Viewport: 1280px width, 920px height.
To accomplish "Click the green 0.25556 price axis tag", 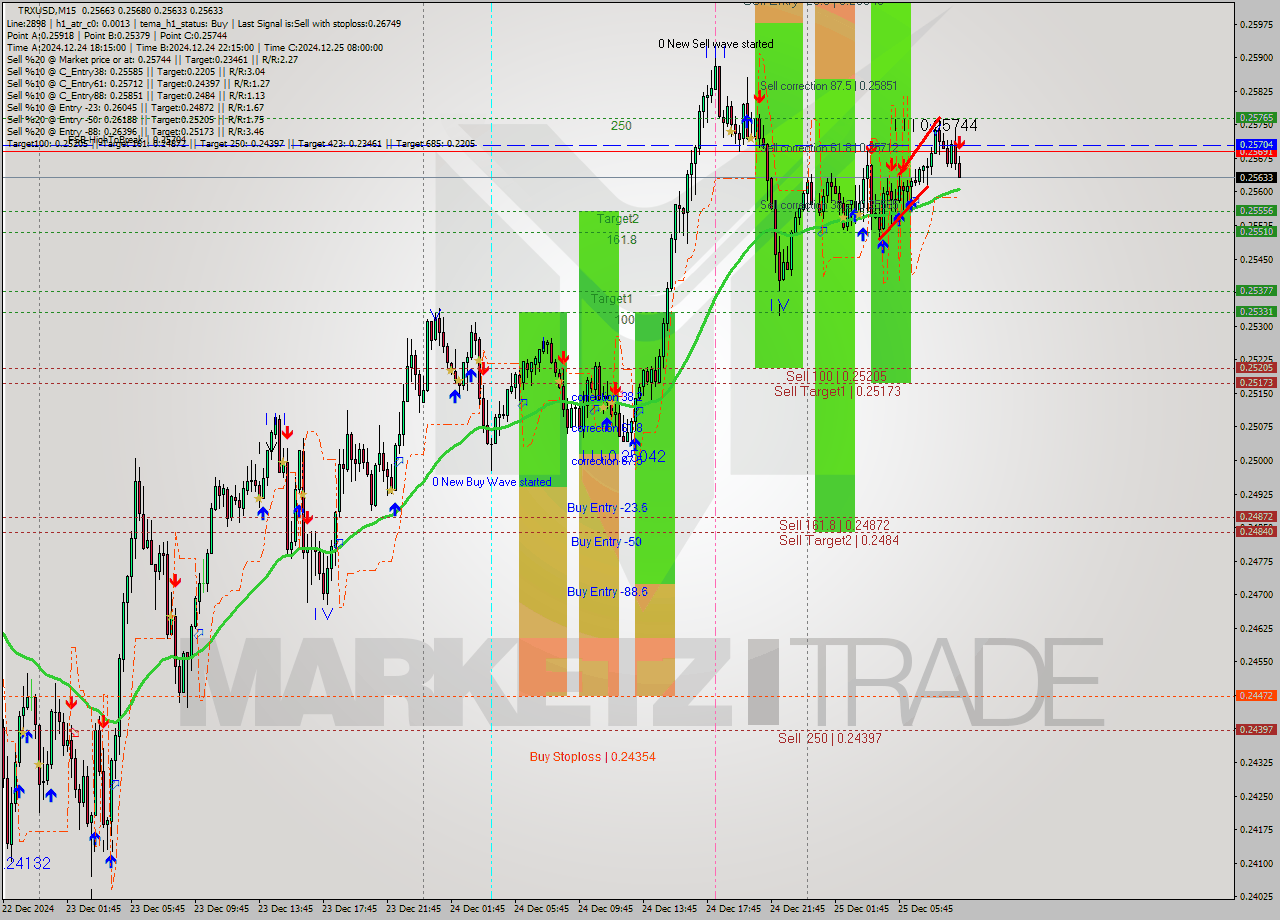I will [1256, 211].
